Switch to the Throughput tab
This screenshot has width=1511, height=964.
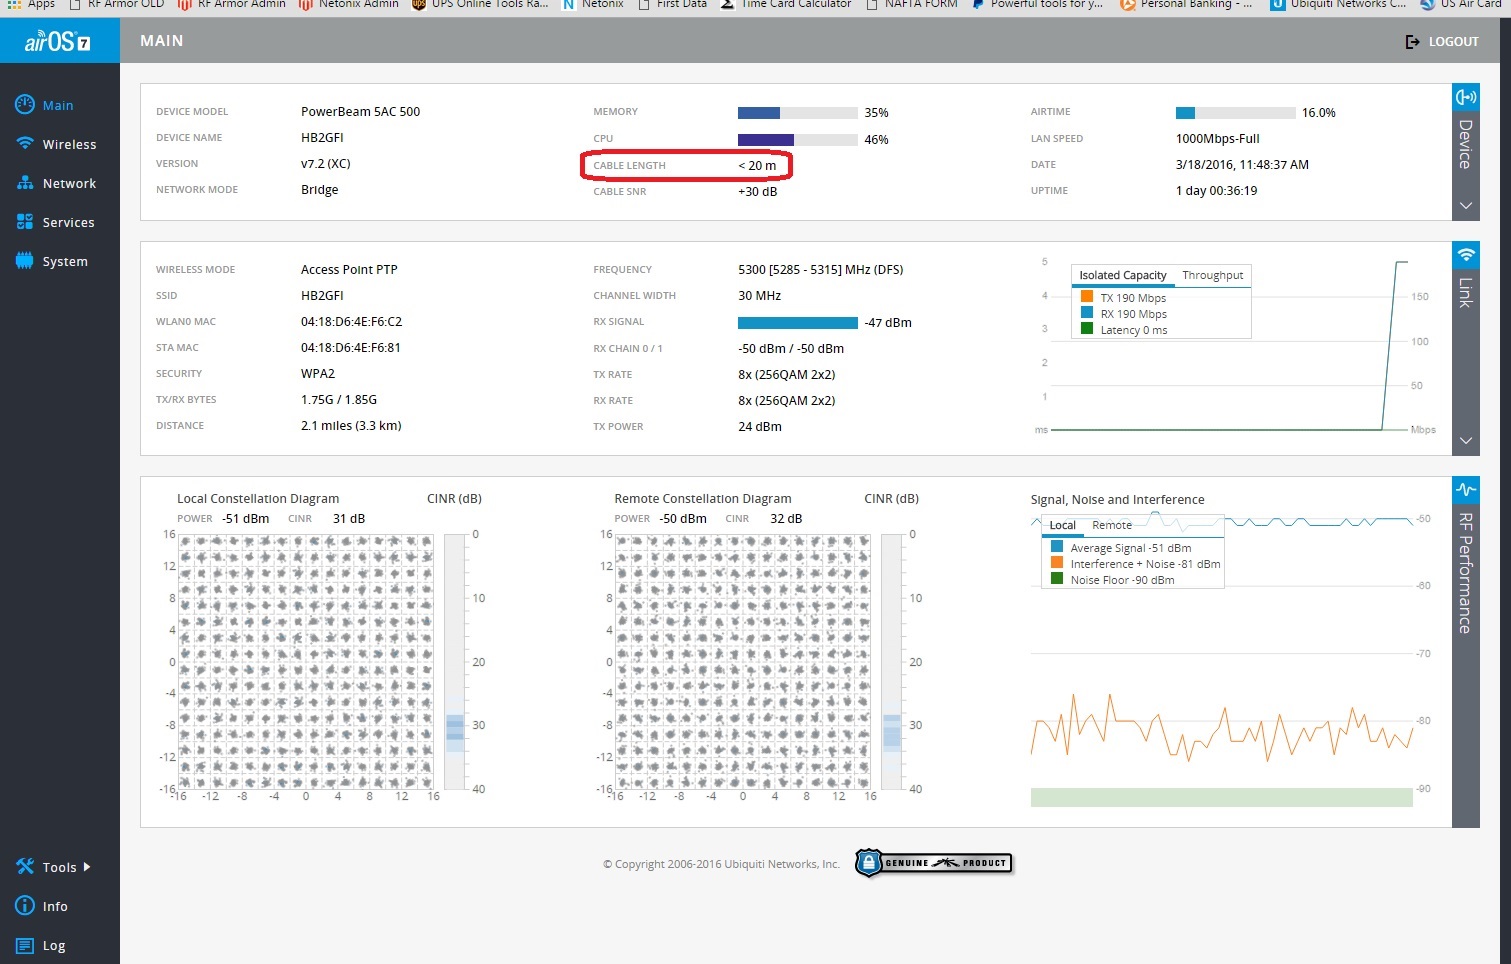1212,275
